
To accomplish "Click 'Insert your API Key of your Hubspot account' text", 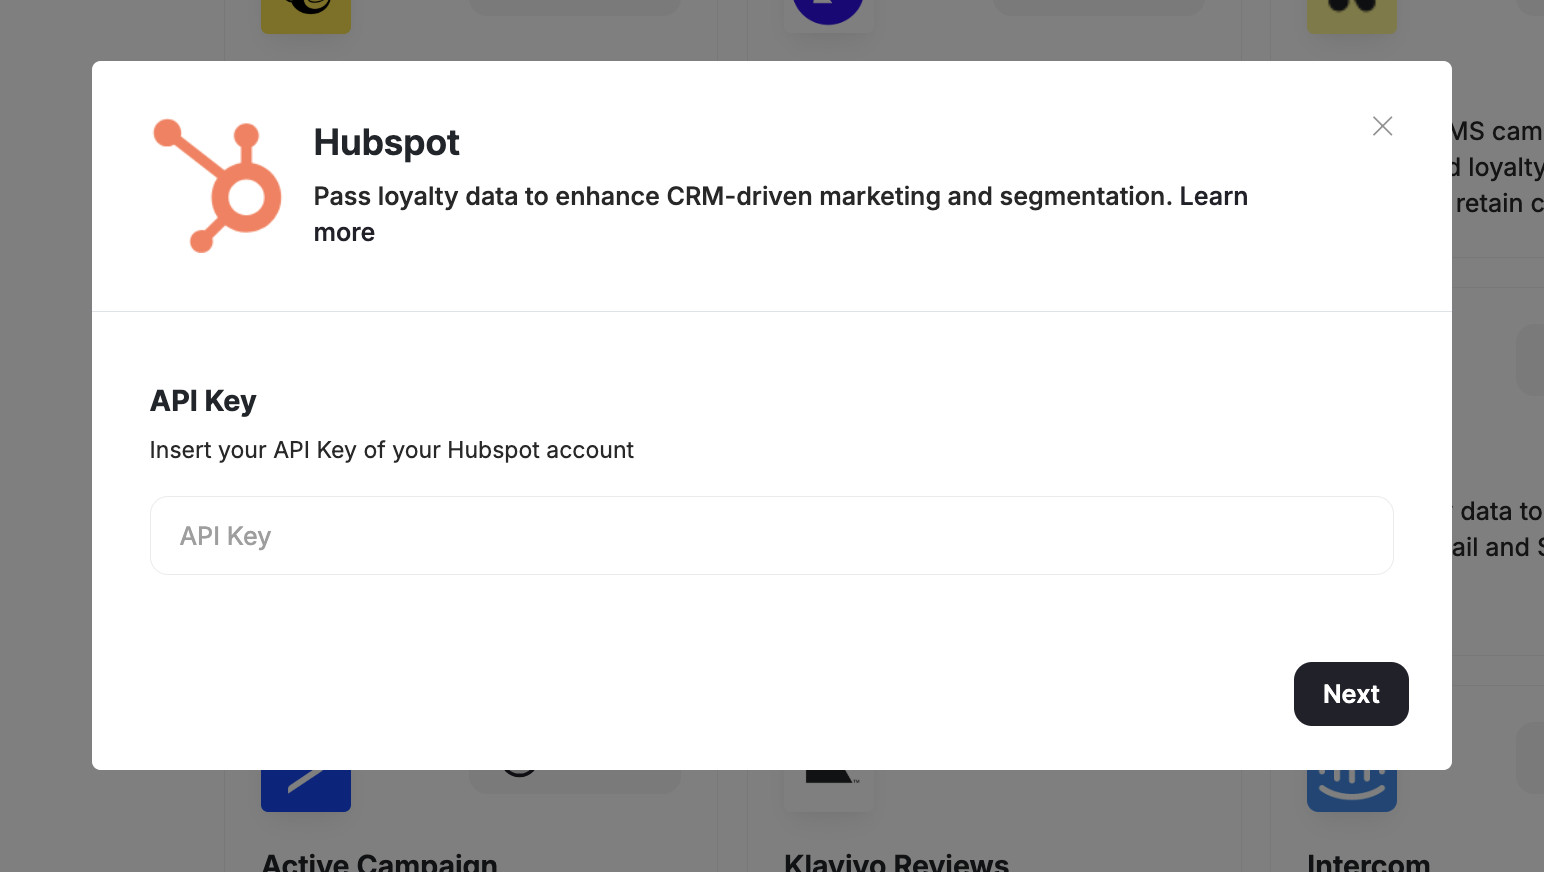I will point(391,450).
